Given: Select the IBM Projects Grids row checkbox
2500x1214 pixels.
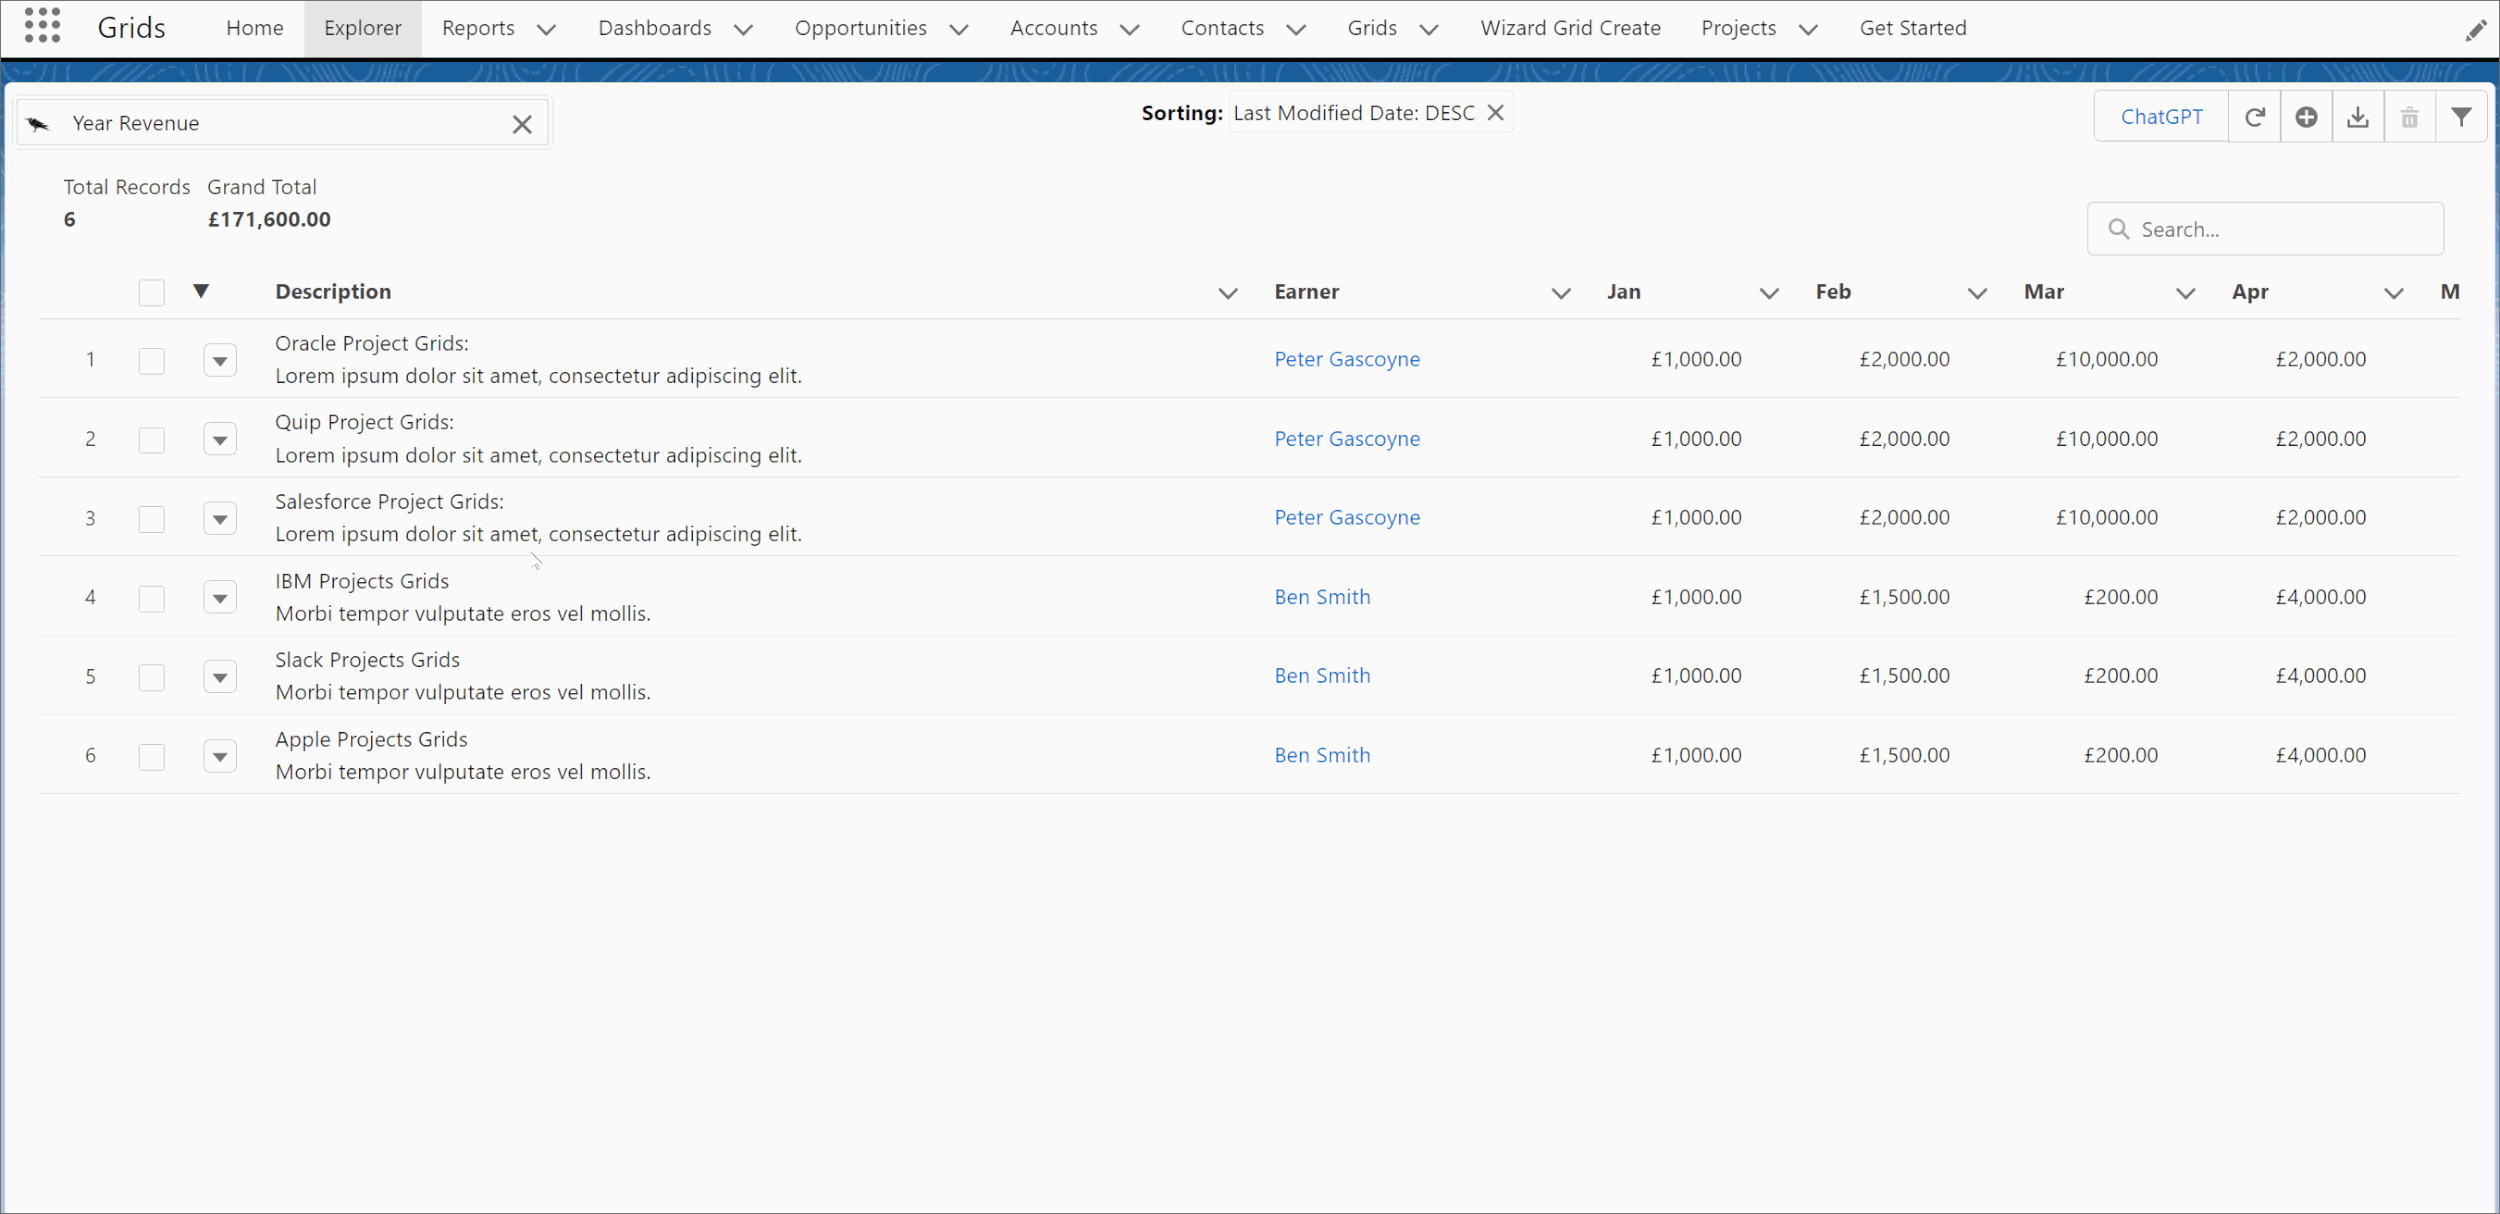Looking at the screenshot, I should (151, 598).
